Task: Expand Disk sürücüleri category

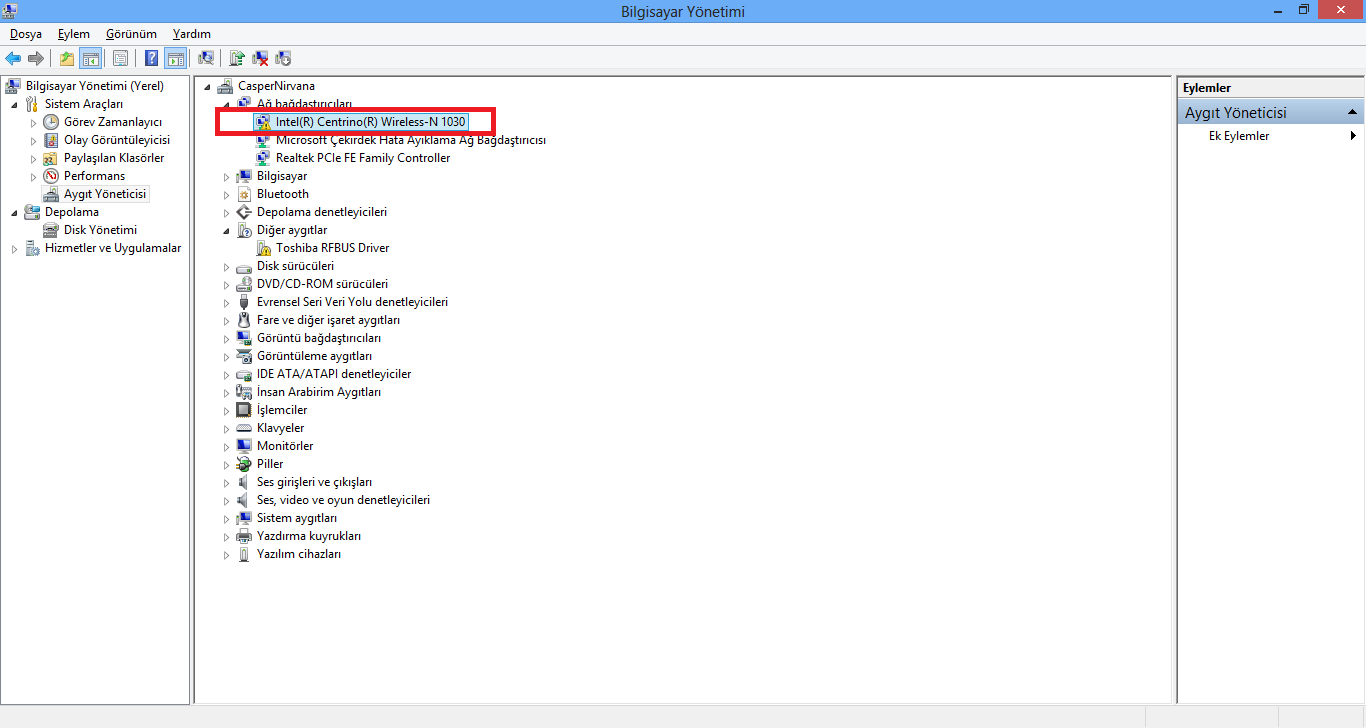Action: 226,266
